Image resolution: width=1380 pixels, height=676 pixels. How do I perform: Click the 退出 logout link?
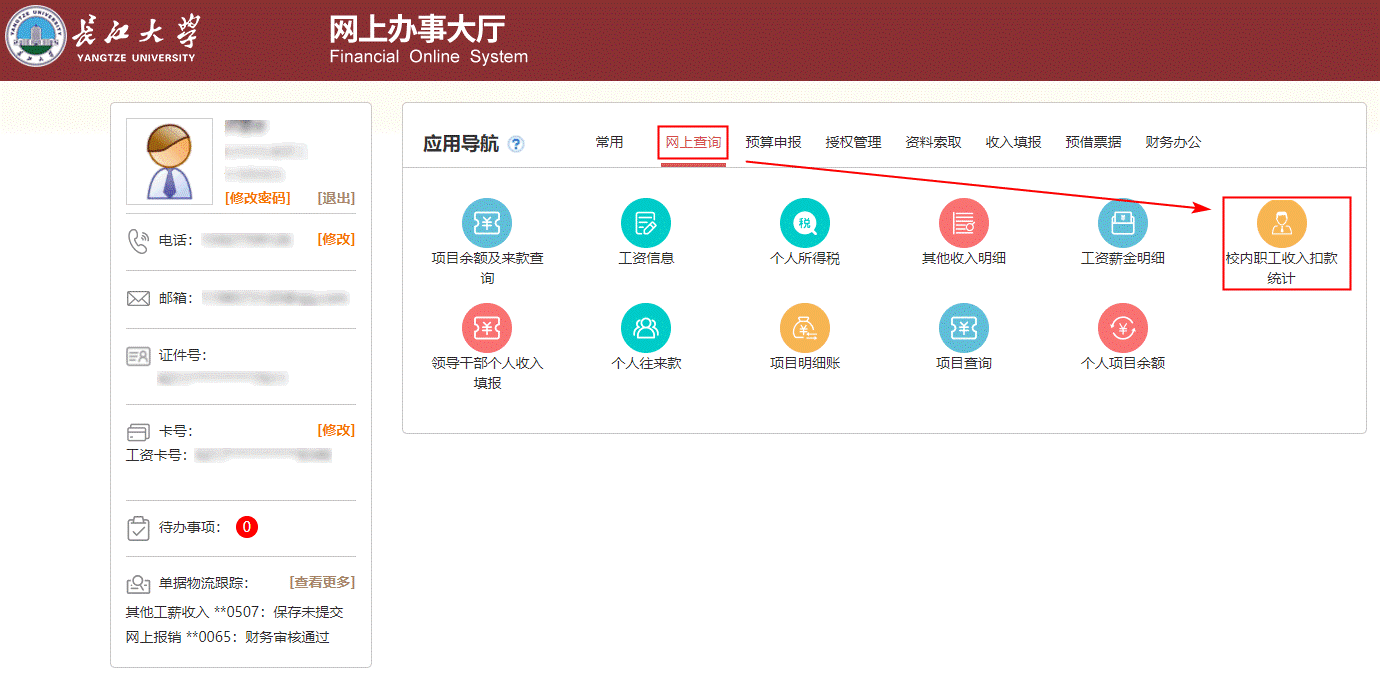(x=336, y=198)
